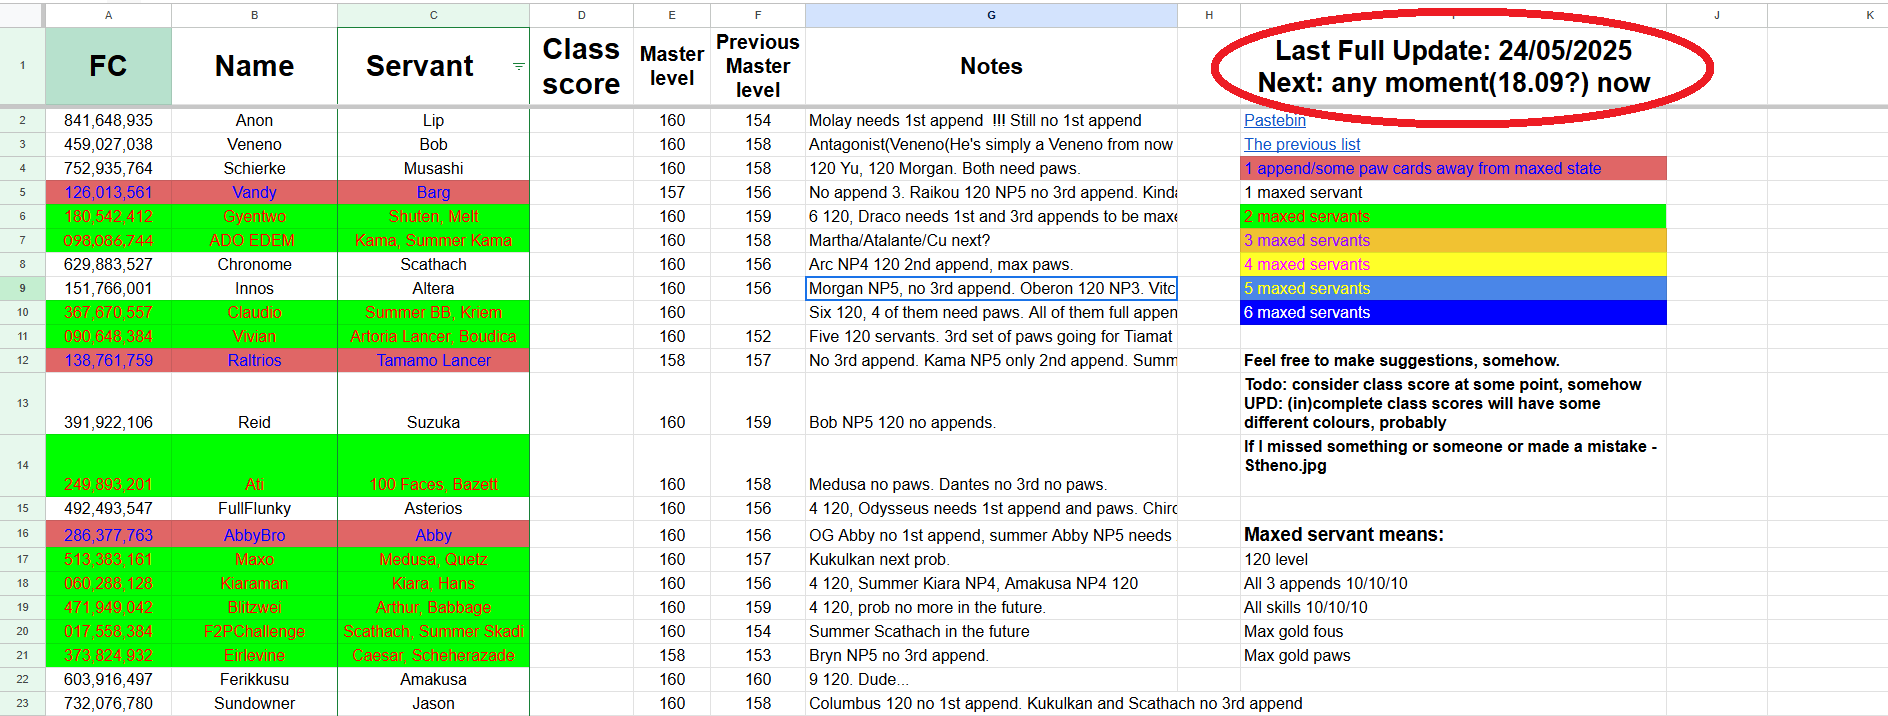Open the Pastebin link
Screen dimensions: 1888x716
(1274, 120)
